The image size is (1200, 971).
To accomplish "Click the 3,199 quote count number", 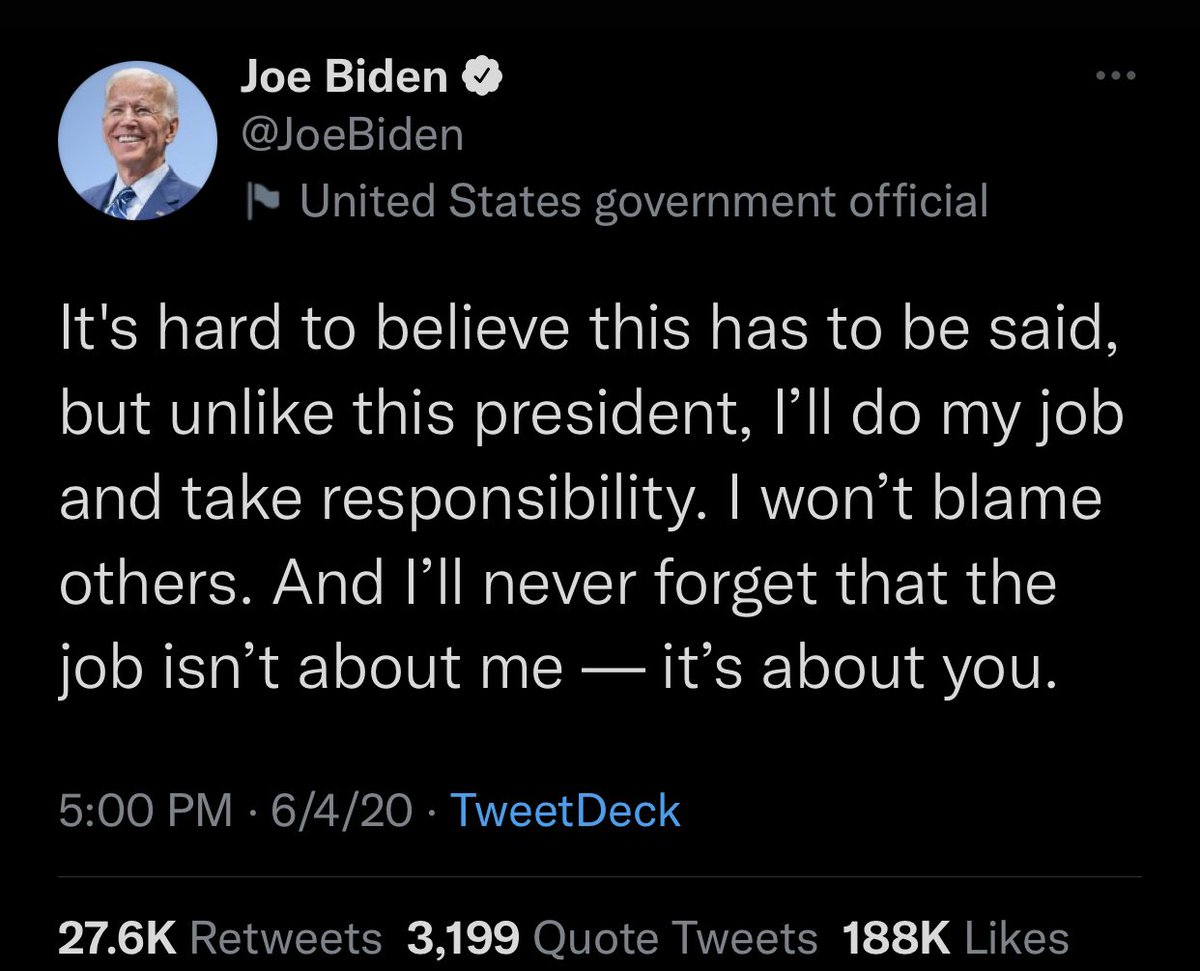I will [464, 939].
